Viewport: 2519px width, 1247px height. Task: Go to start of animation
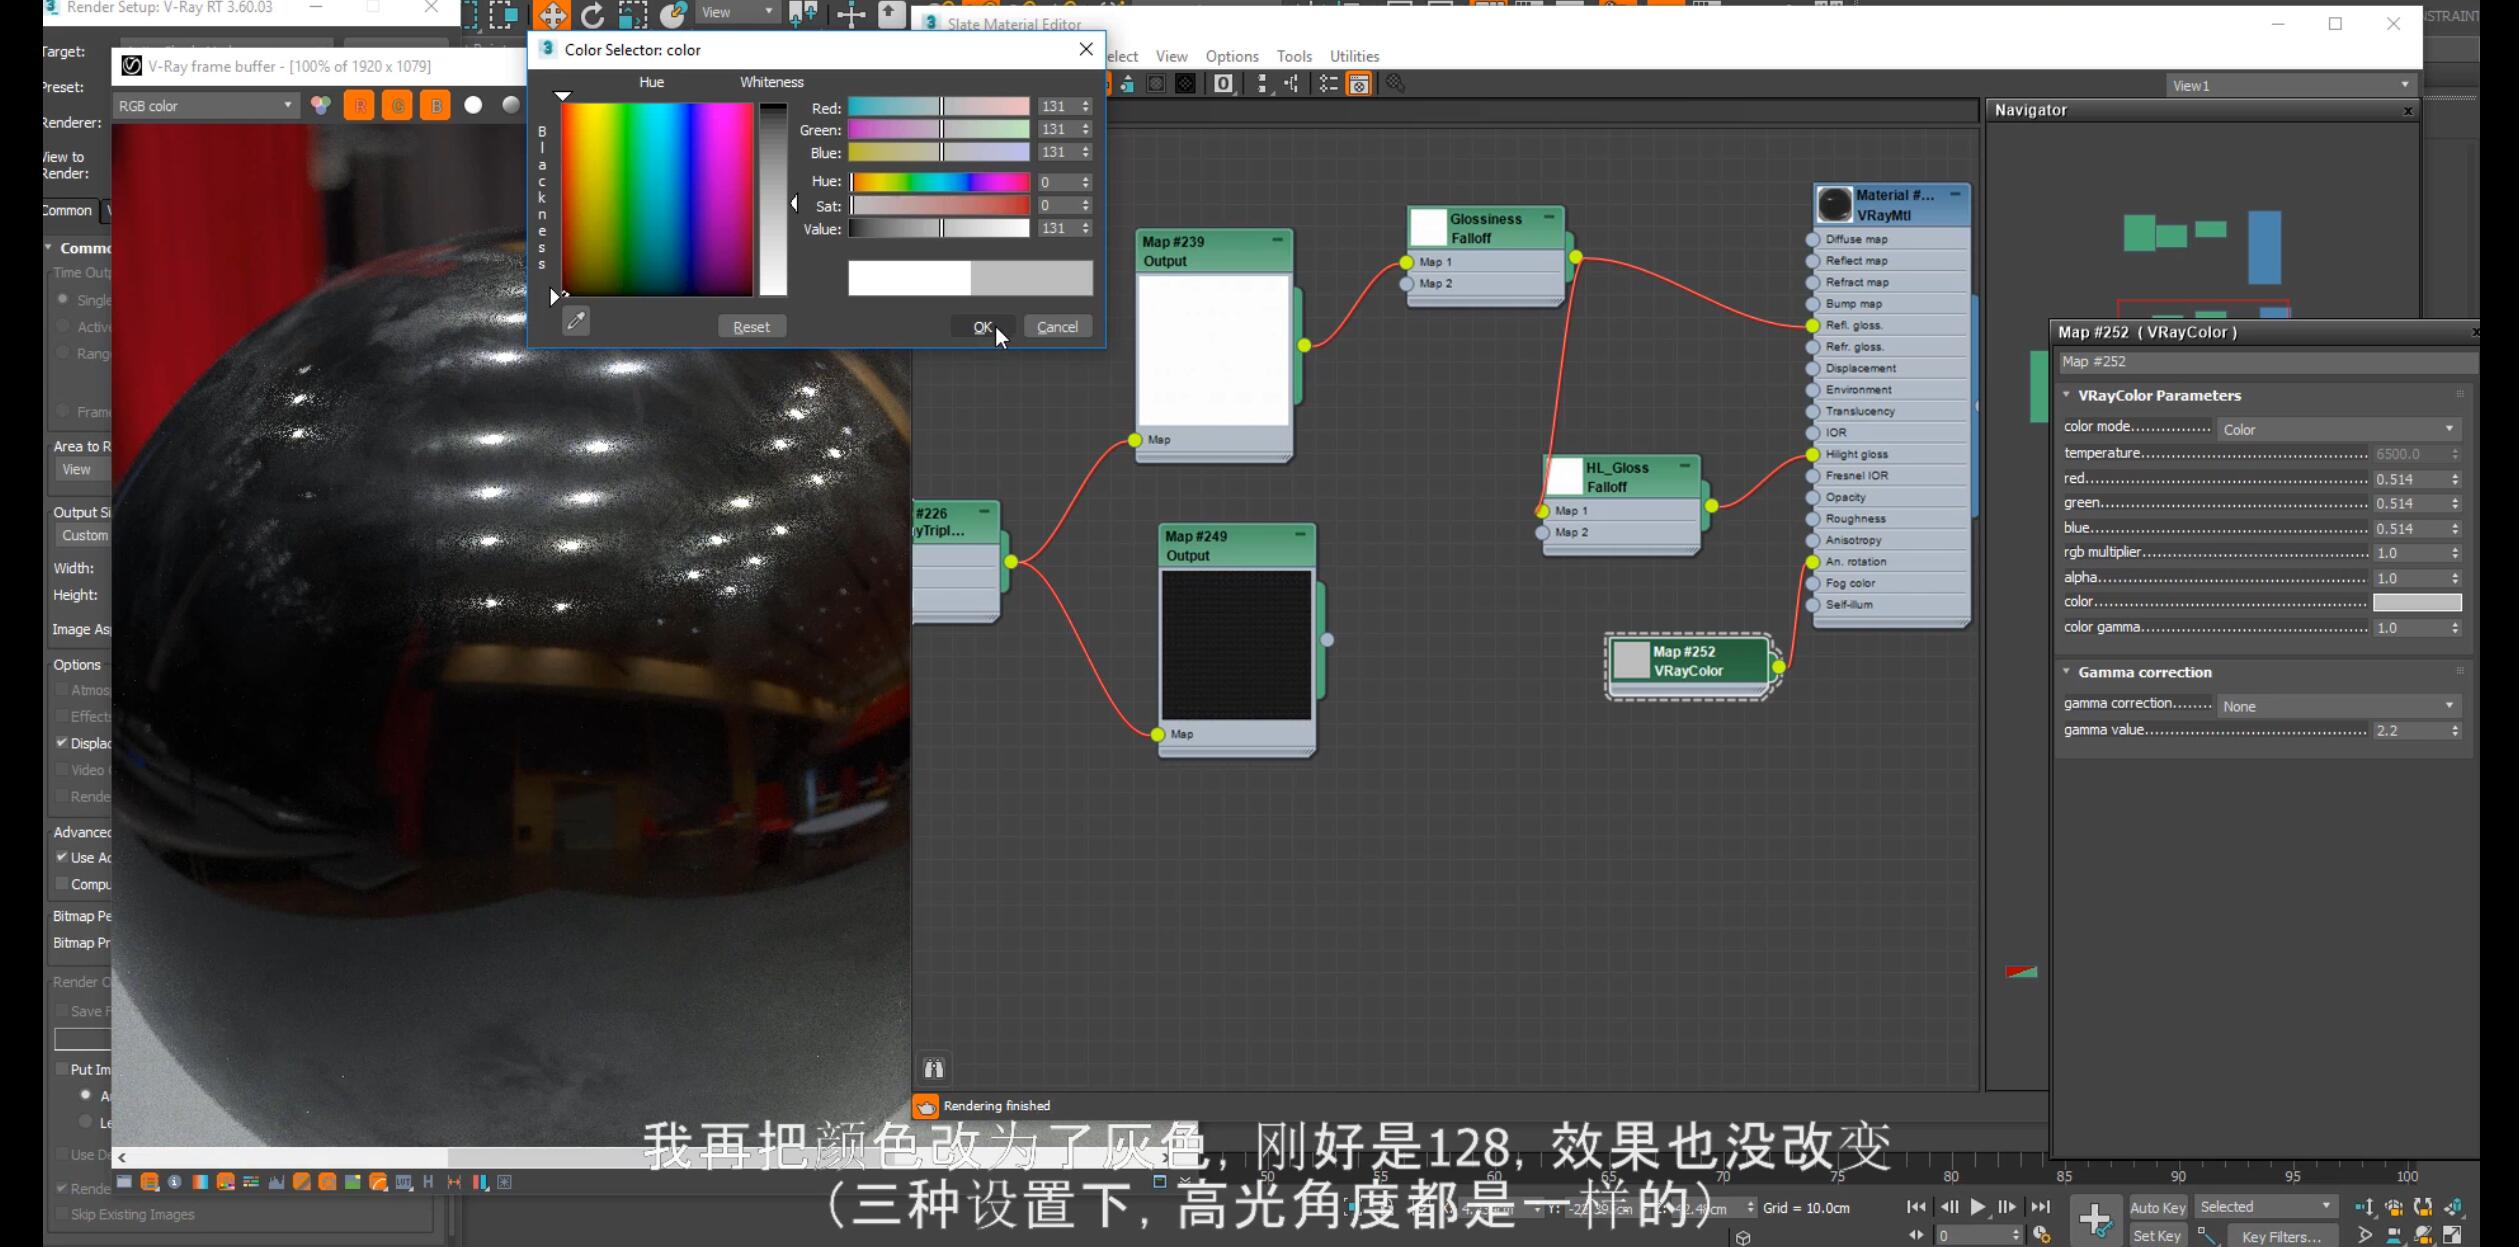point(1915,1207)
